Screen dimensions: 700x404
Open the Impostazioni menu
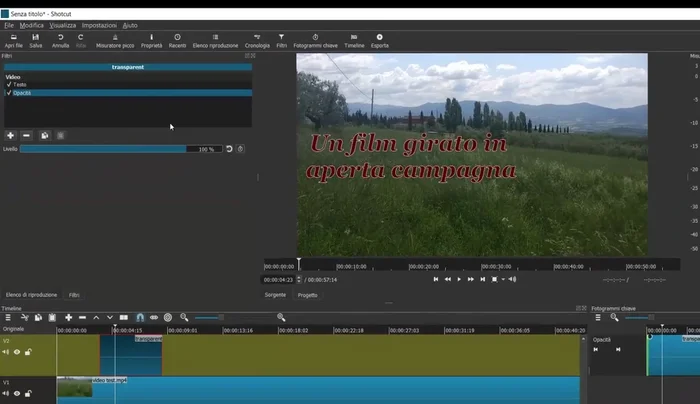pyautogui.click(x=98, y=24)
